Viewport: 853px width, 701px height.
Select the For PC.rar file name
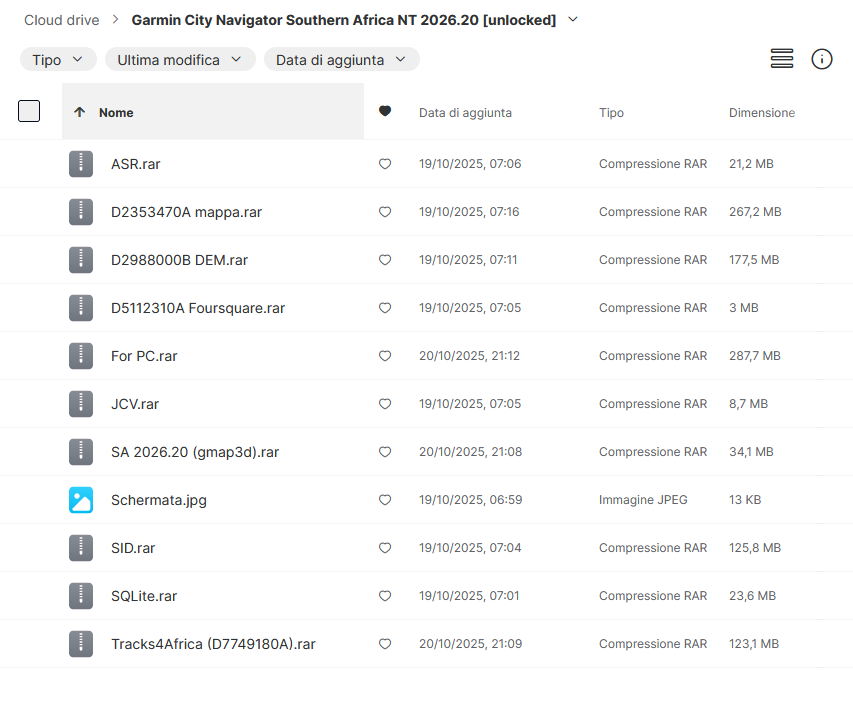click(x=144, y=356)
